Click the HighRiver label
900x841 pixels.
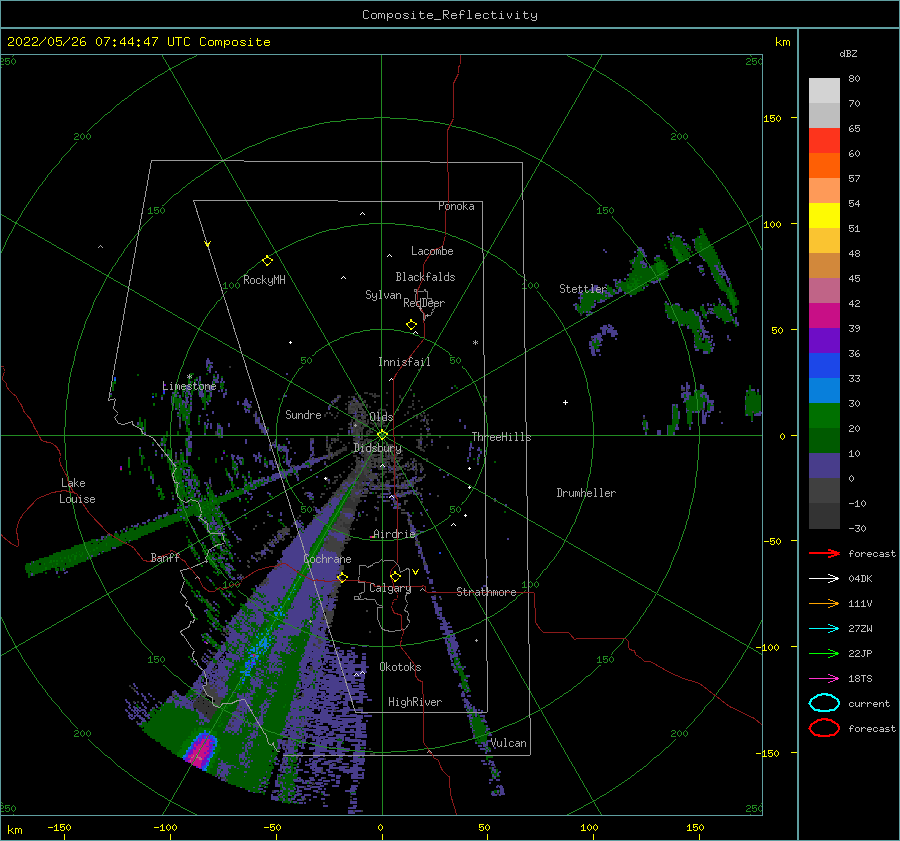[x=415, y=702]
